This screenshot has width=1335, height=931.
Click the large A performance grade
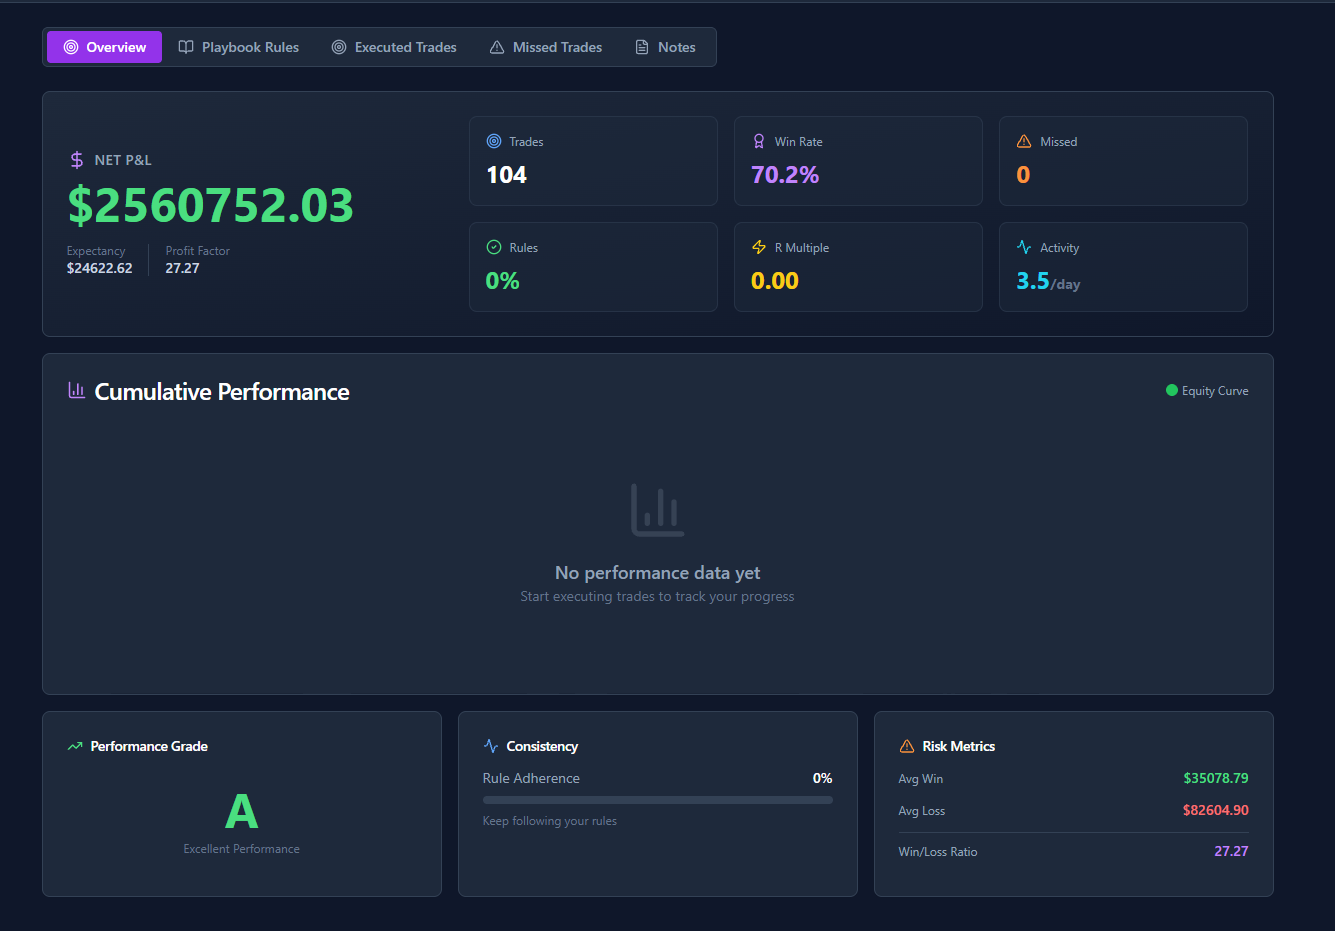point(242,811)
